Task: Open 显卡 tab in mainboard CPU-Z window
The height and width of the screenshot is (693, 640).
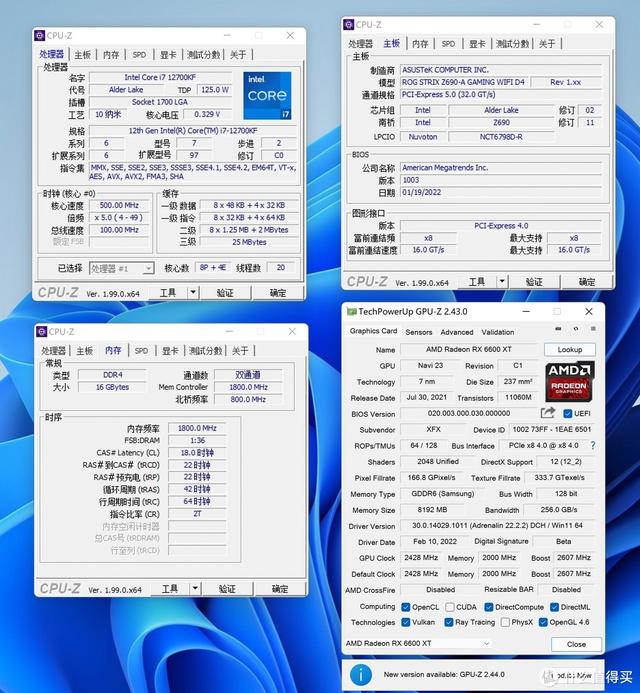Action: (477, 43)
